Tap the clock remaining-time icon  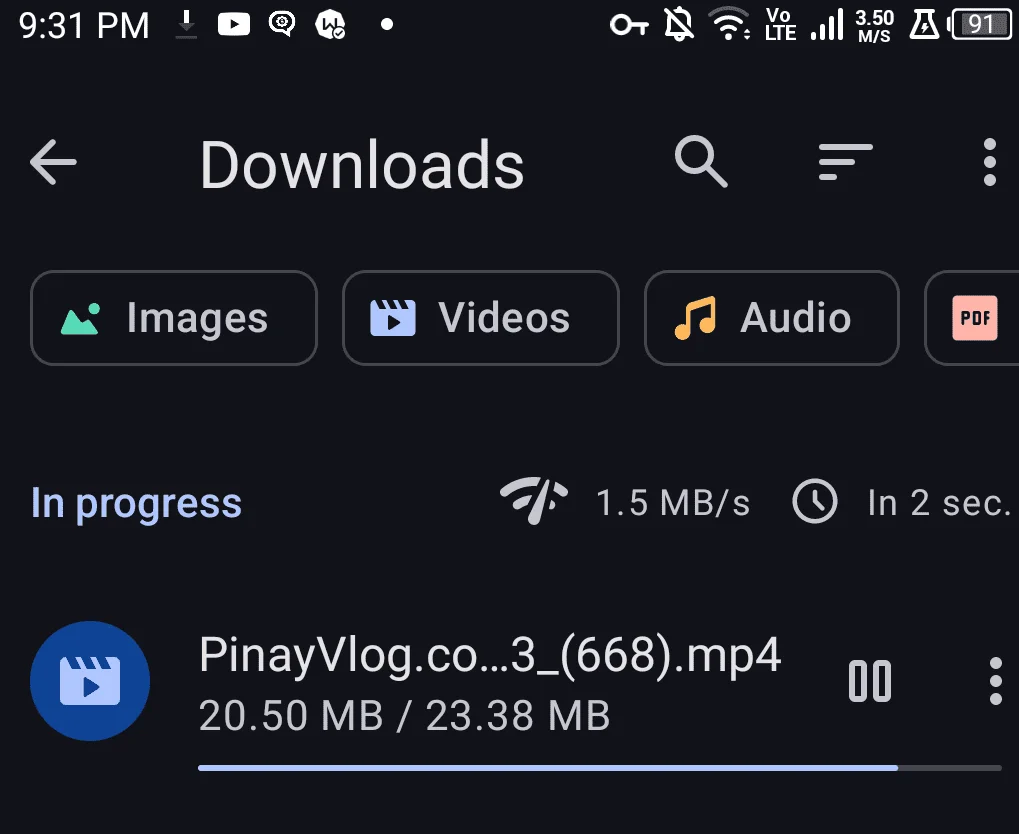coord(814,501)
